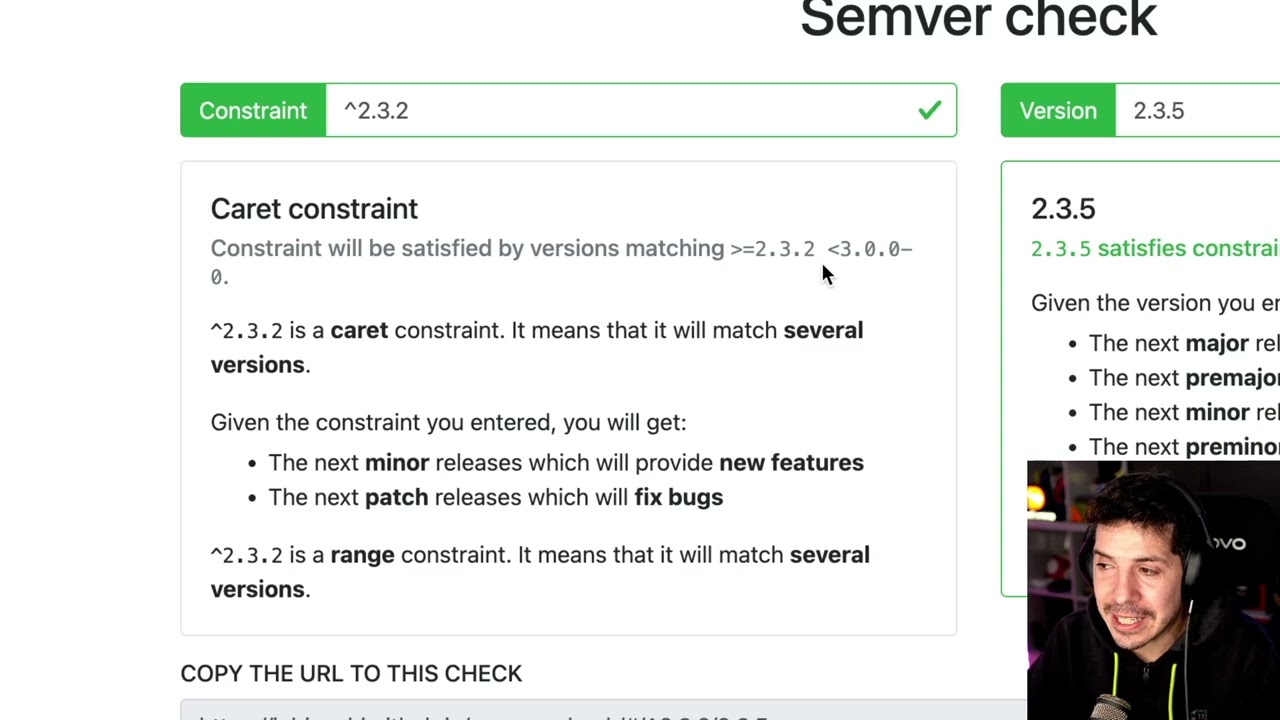Select the check URL box at the bottom
Image resolution: width=1280 pixels, height=720 pixels.
coord(604,711)
